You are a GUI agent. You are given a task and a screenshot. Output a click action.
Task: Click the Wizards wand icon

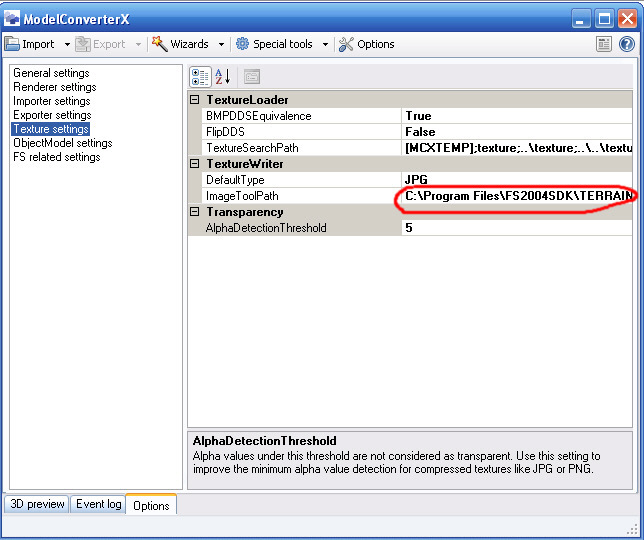[159, 44]
